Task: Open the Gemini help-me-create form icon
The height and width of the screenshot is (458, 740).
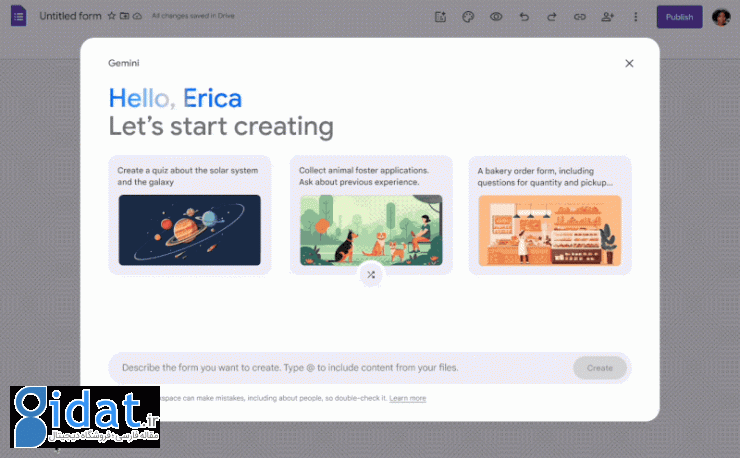Action: (440, 17)
